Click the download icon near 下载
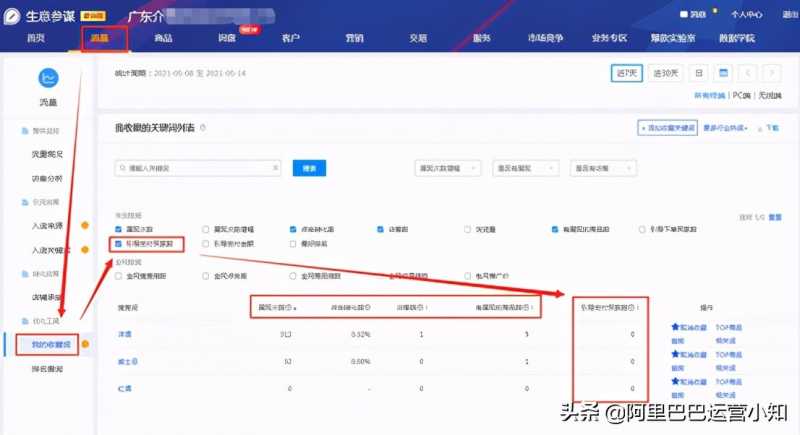Viewport: 800px width, 435px height. click(x=760, y=129)
